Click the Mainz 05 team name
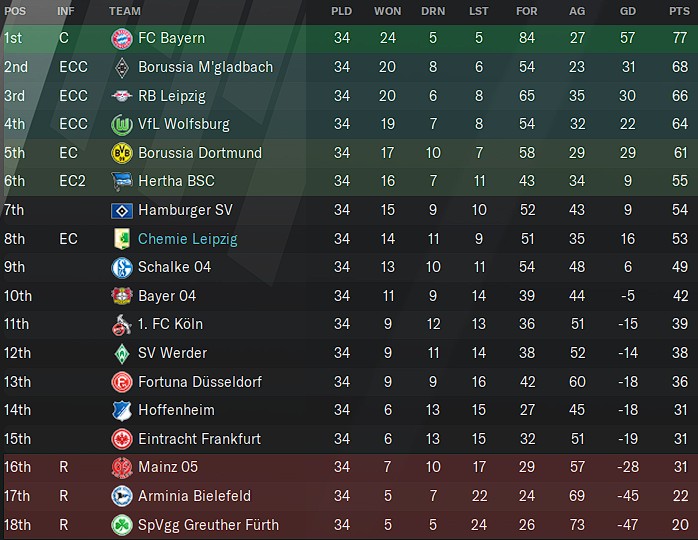 pyautogui.click(x=168, y=467)
